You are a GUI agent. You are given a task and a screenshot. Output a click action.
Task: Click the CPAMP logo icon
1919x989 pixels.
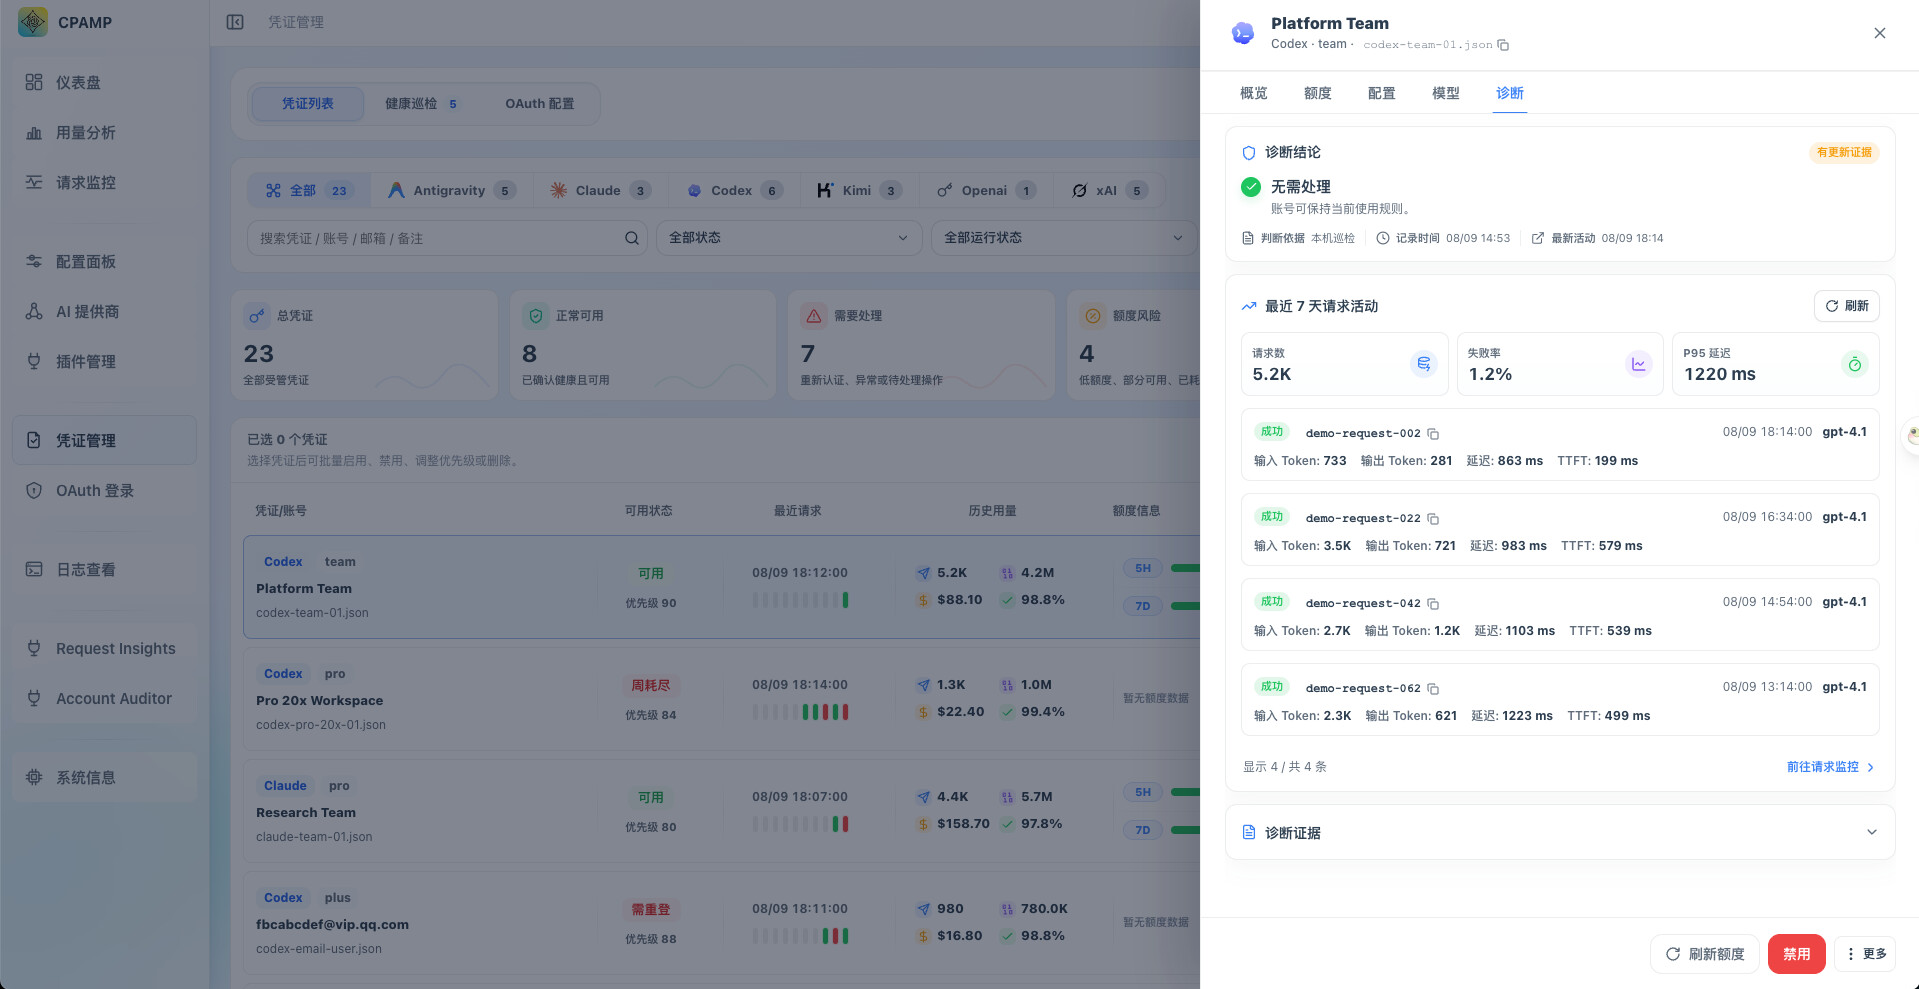[x=33, y=22]
